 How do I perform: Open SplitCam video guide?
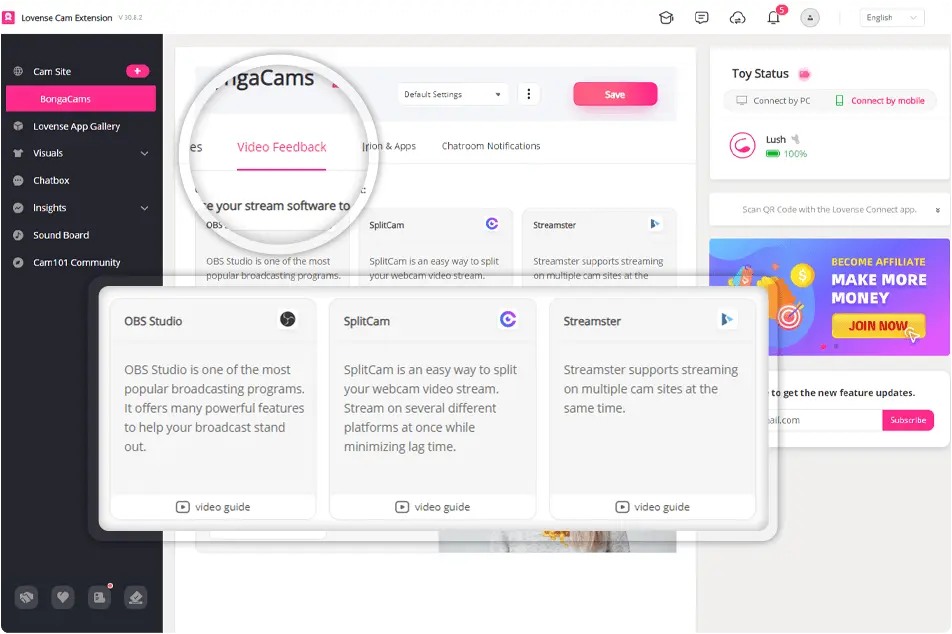[x=433, y=507]
